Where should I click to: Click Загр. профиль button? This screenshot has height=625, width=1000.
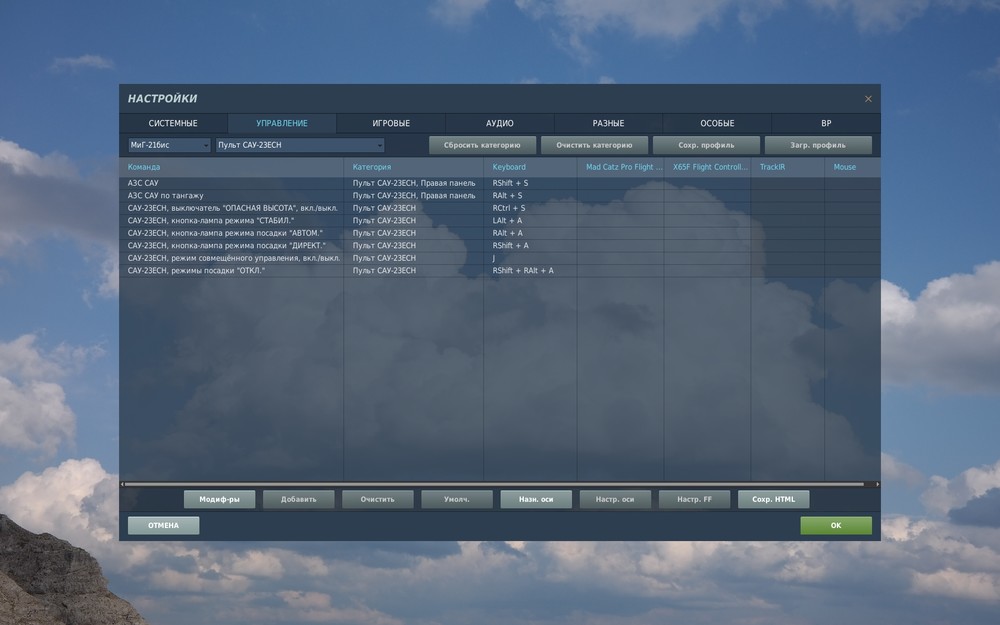818,145
